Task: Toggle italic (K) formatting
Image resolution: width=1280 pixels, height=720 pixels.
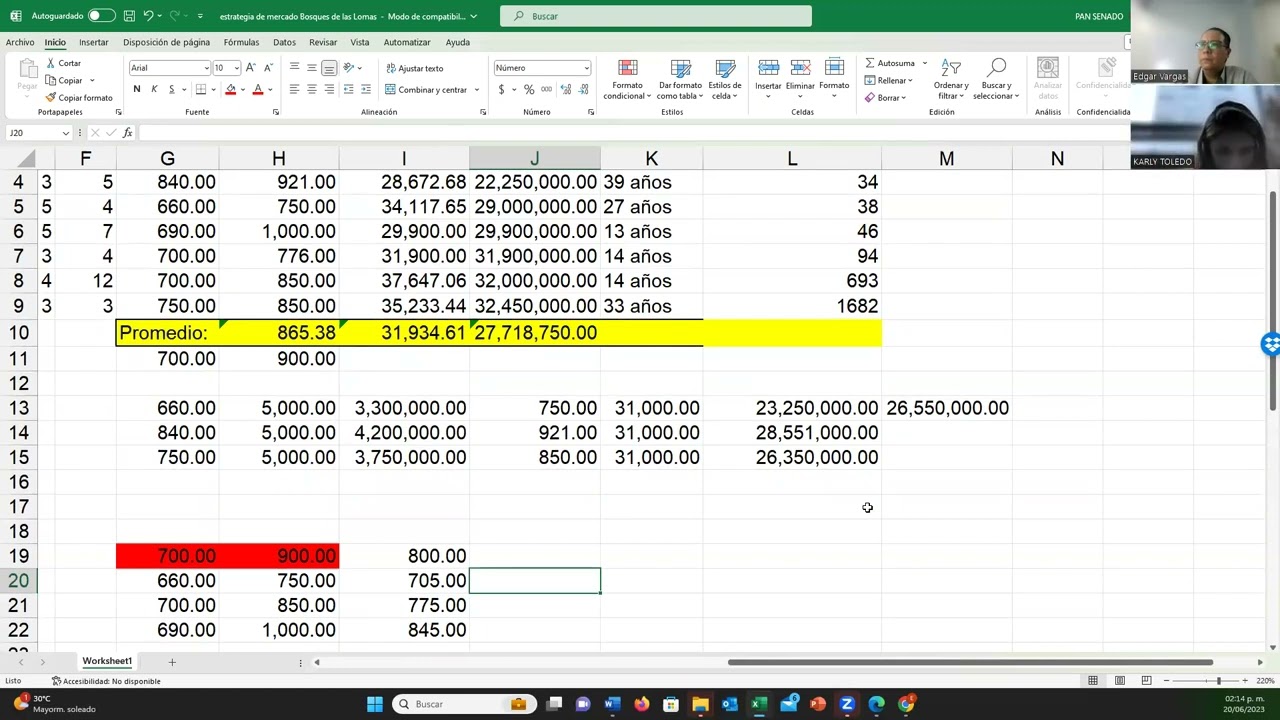Action: pos(154,89)
